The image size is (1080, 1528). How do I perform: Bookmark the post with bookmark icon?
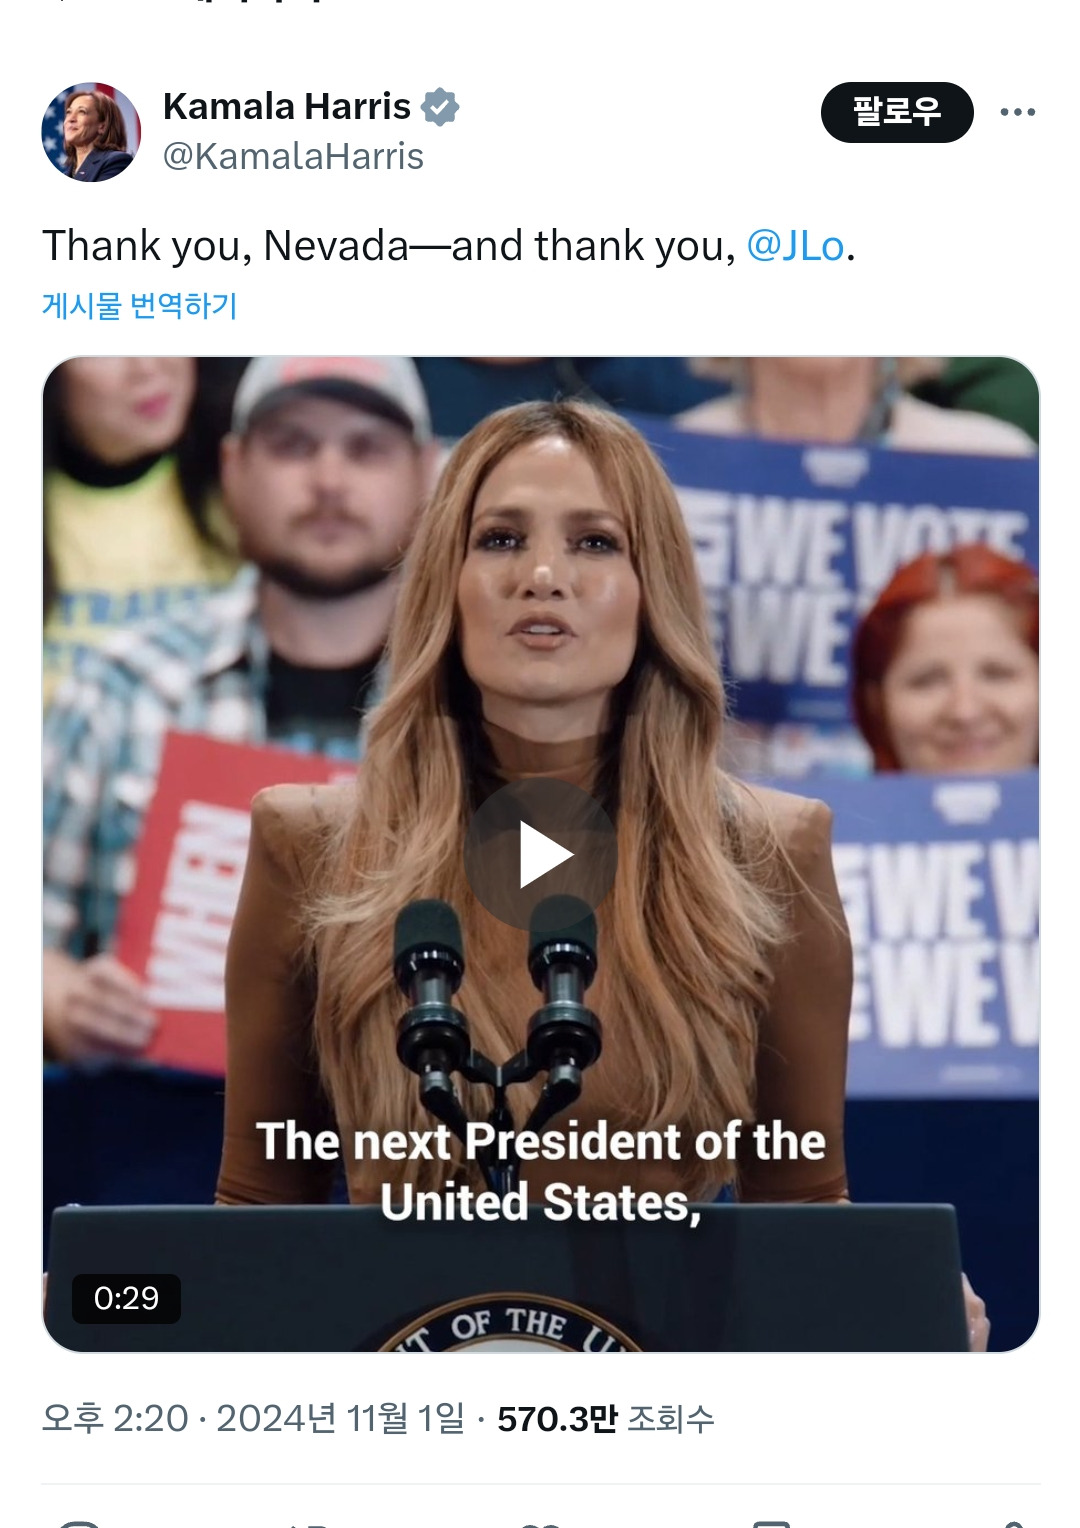[771, 1522]
